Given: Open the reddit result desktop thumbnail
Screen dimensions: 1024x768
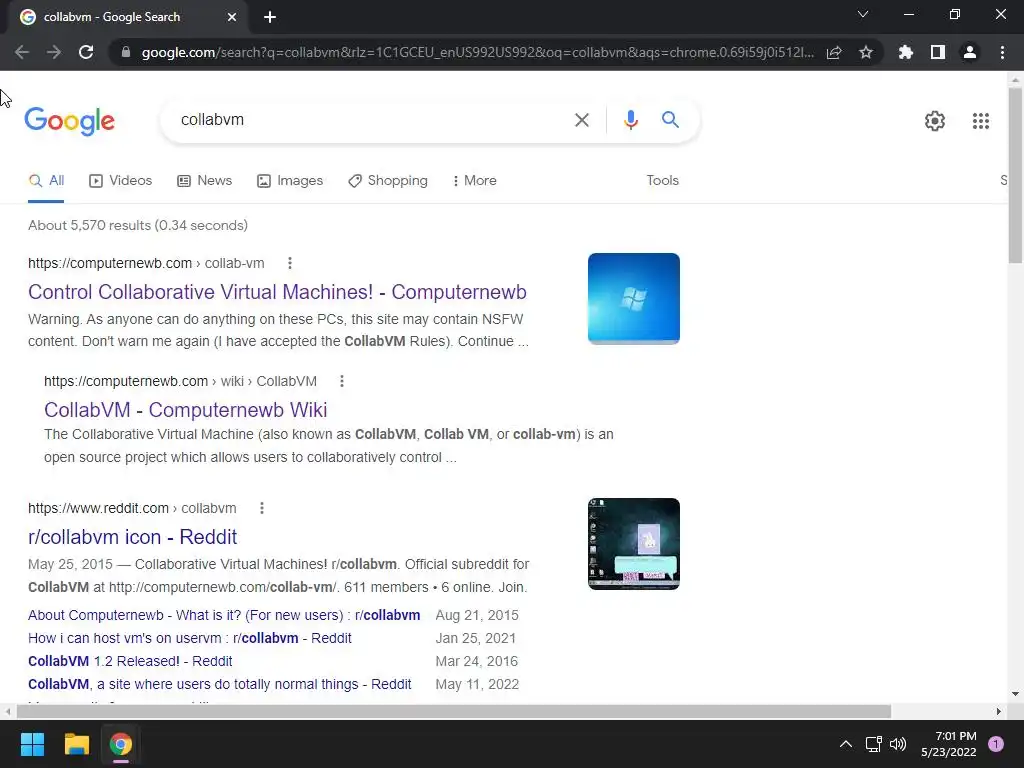Looking at the screenshot, I should pyautogui.click(x=633, y=544).
